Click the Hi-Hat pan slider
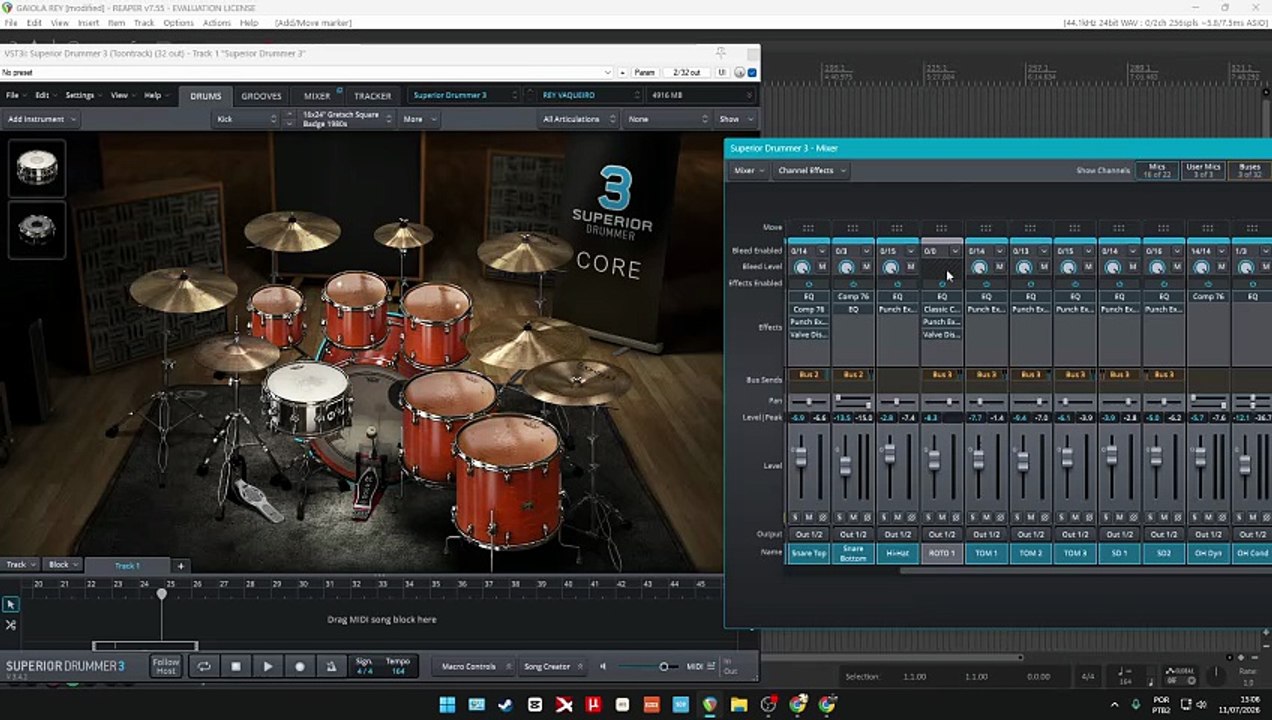 click(897, 401)
